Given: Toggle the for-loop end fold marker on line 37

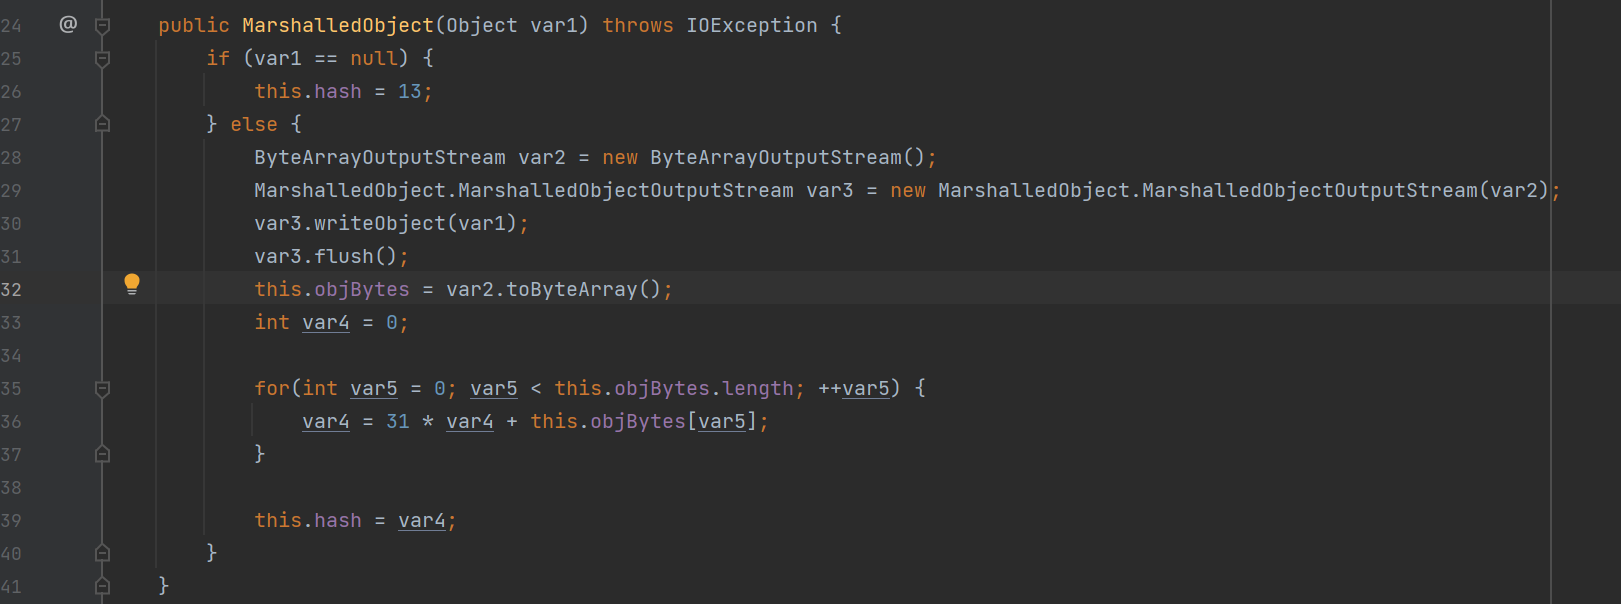Looking at the screenshot, I should (102, 454).
